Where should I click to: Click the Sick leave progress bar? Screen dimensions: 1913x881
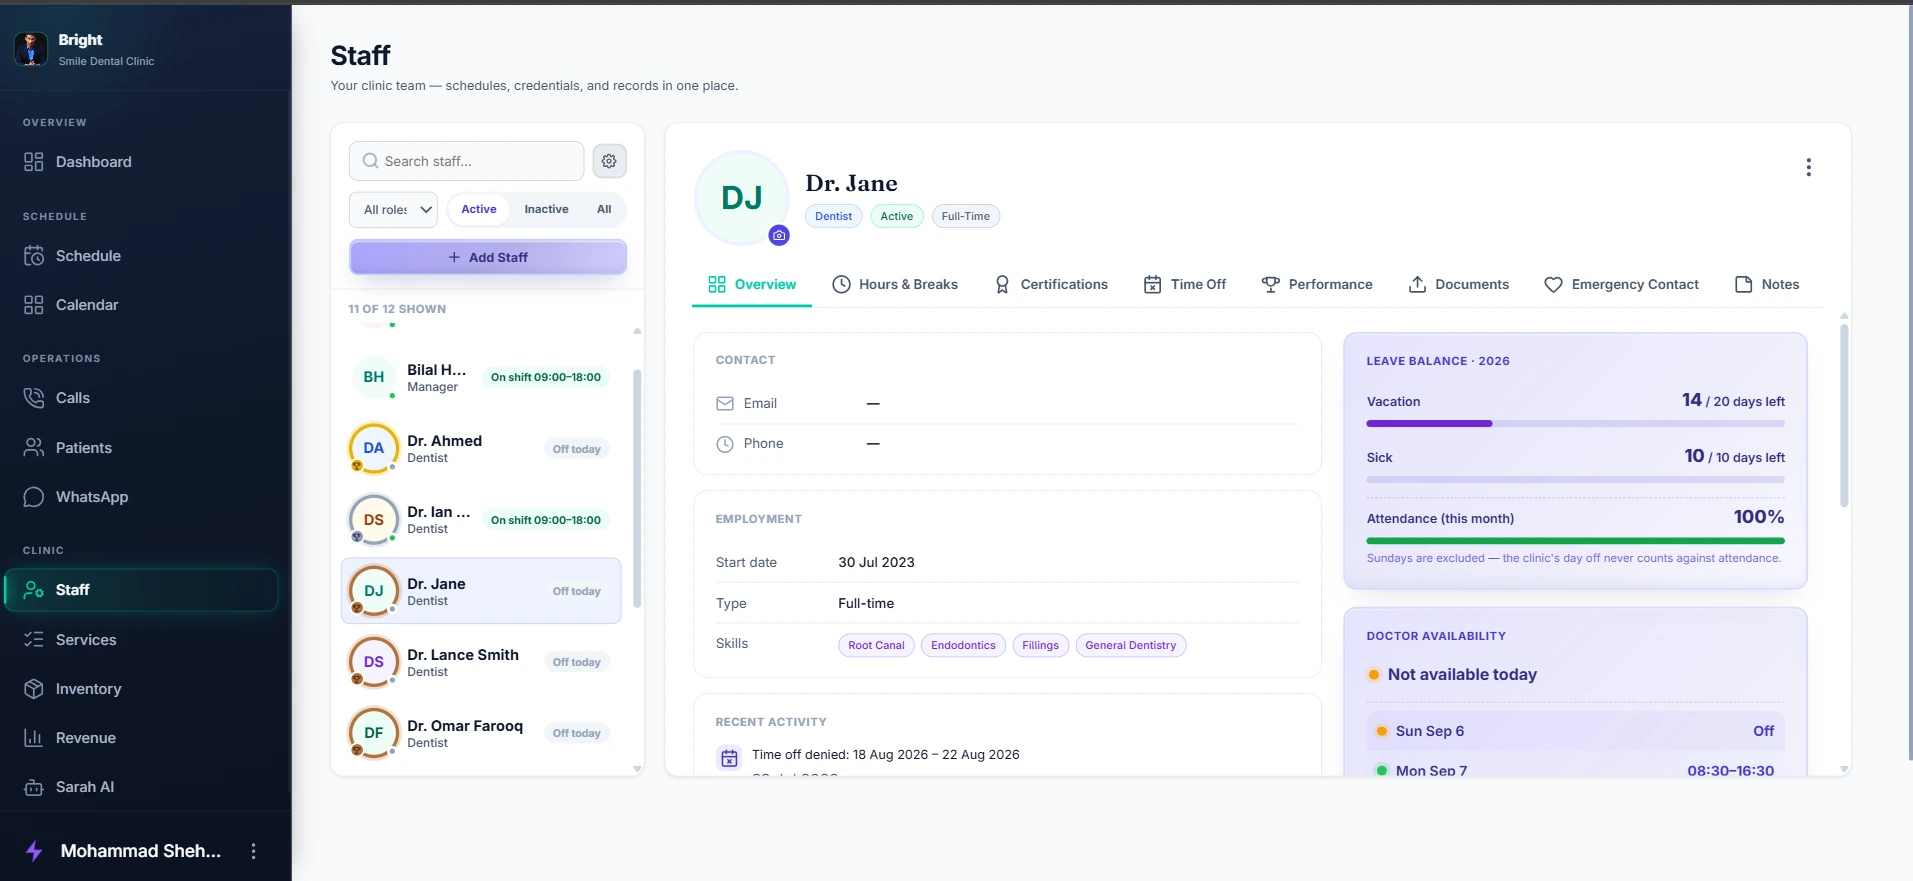point(1575,480)
